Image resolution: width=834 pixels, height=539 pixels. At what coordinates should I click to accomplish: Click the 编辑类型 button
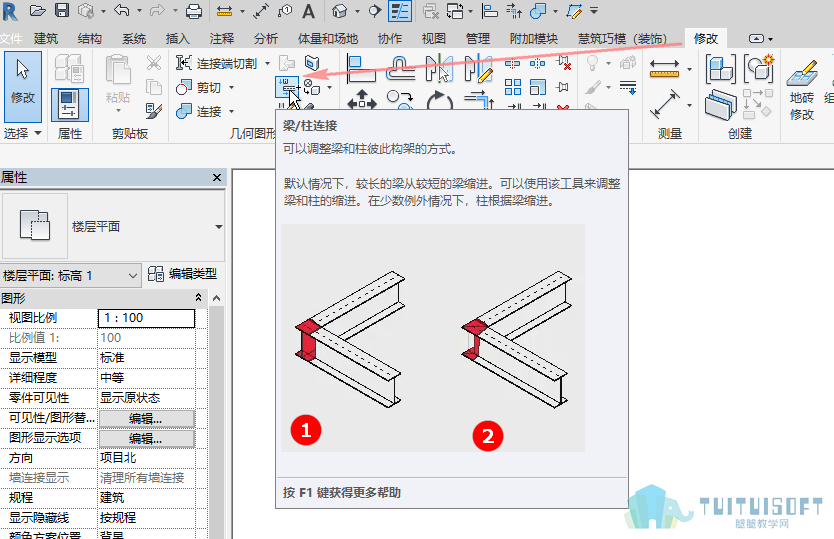click(x=182, y=274)
